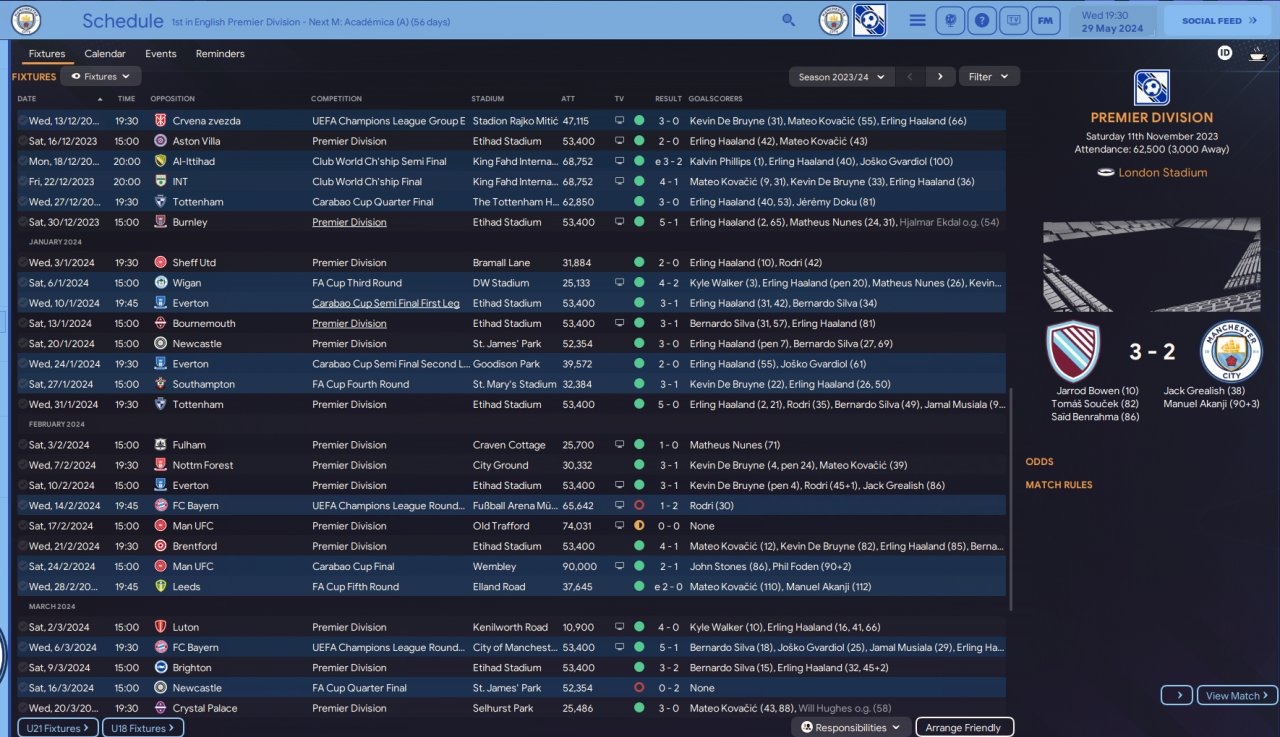Click the Al-Ittihad club crest
Image resolution: width=1280 pixels, height=737 pixels.
tap(160, 161)
